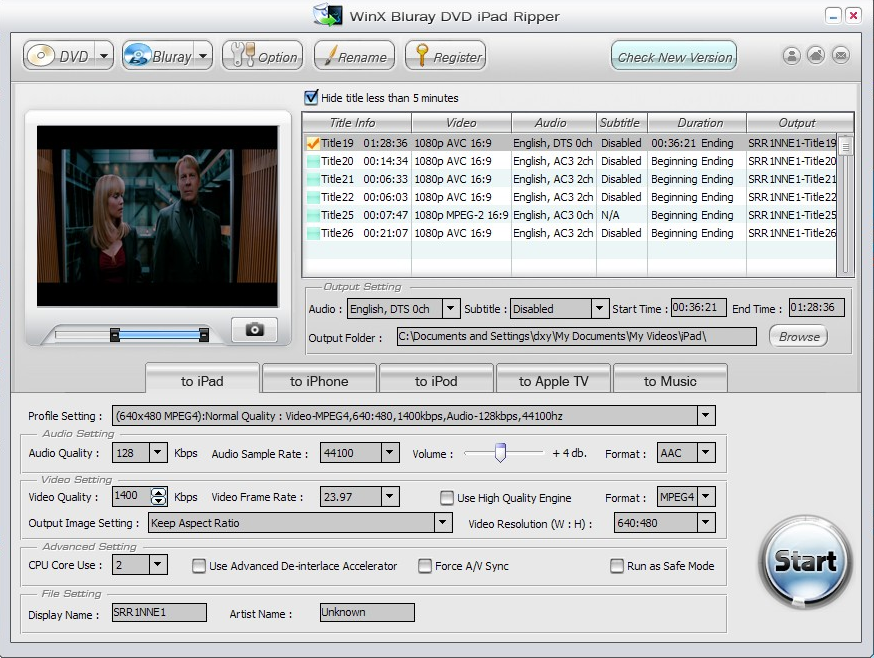The height and width of the screenshot is (658, 874).
Task: Click the Register key icon button
Action: tap(445, 56)
